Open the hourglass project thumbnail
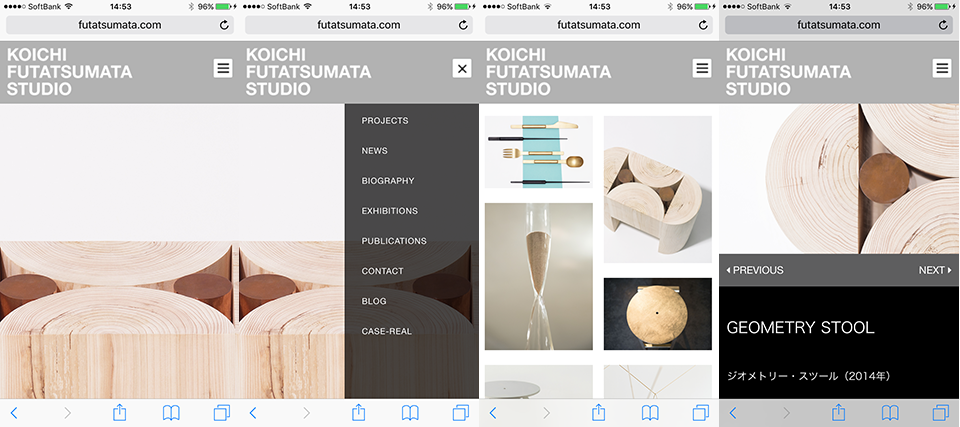Viewport: 960px width, 427px height. pyautogui.click(x=539, y=276)
